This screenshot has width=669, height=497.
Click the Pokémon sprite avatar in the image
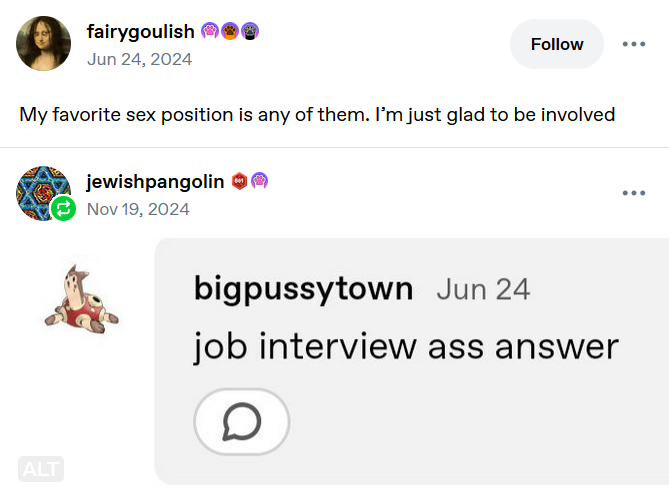pos(82,295)
